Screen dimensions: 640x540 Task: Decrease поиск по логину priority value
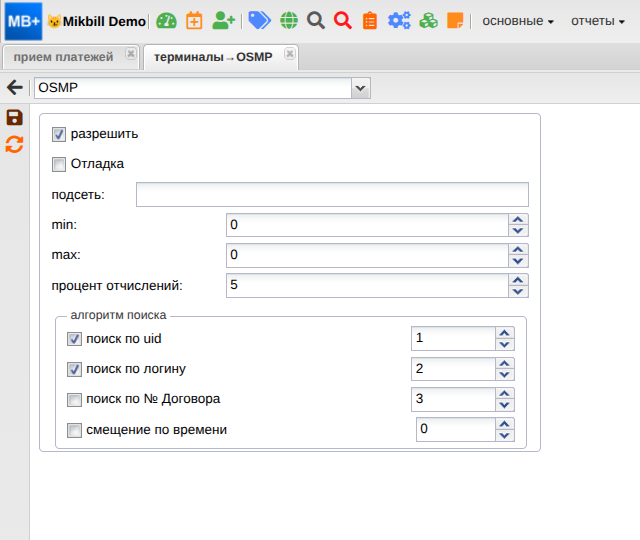pos(505,375)
